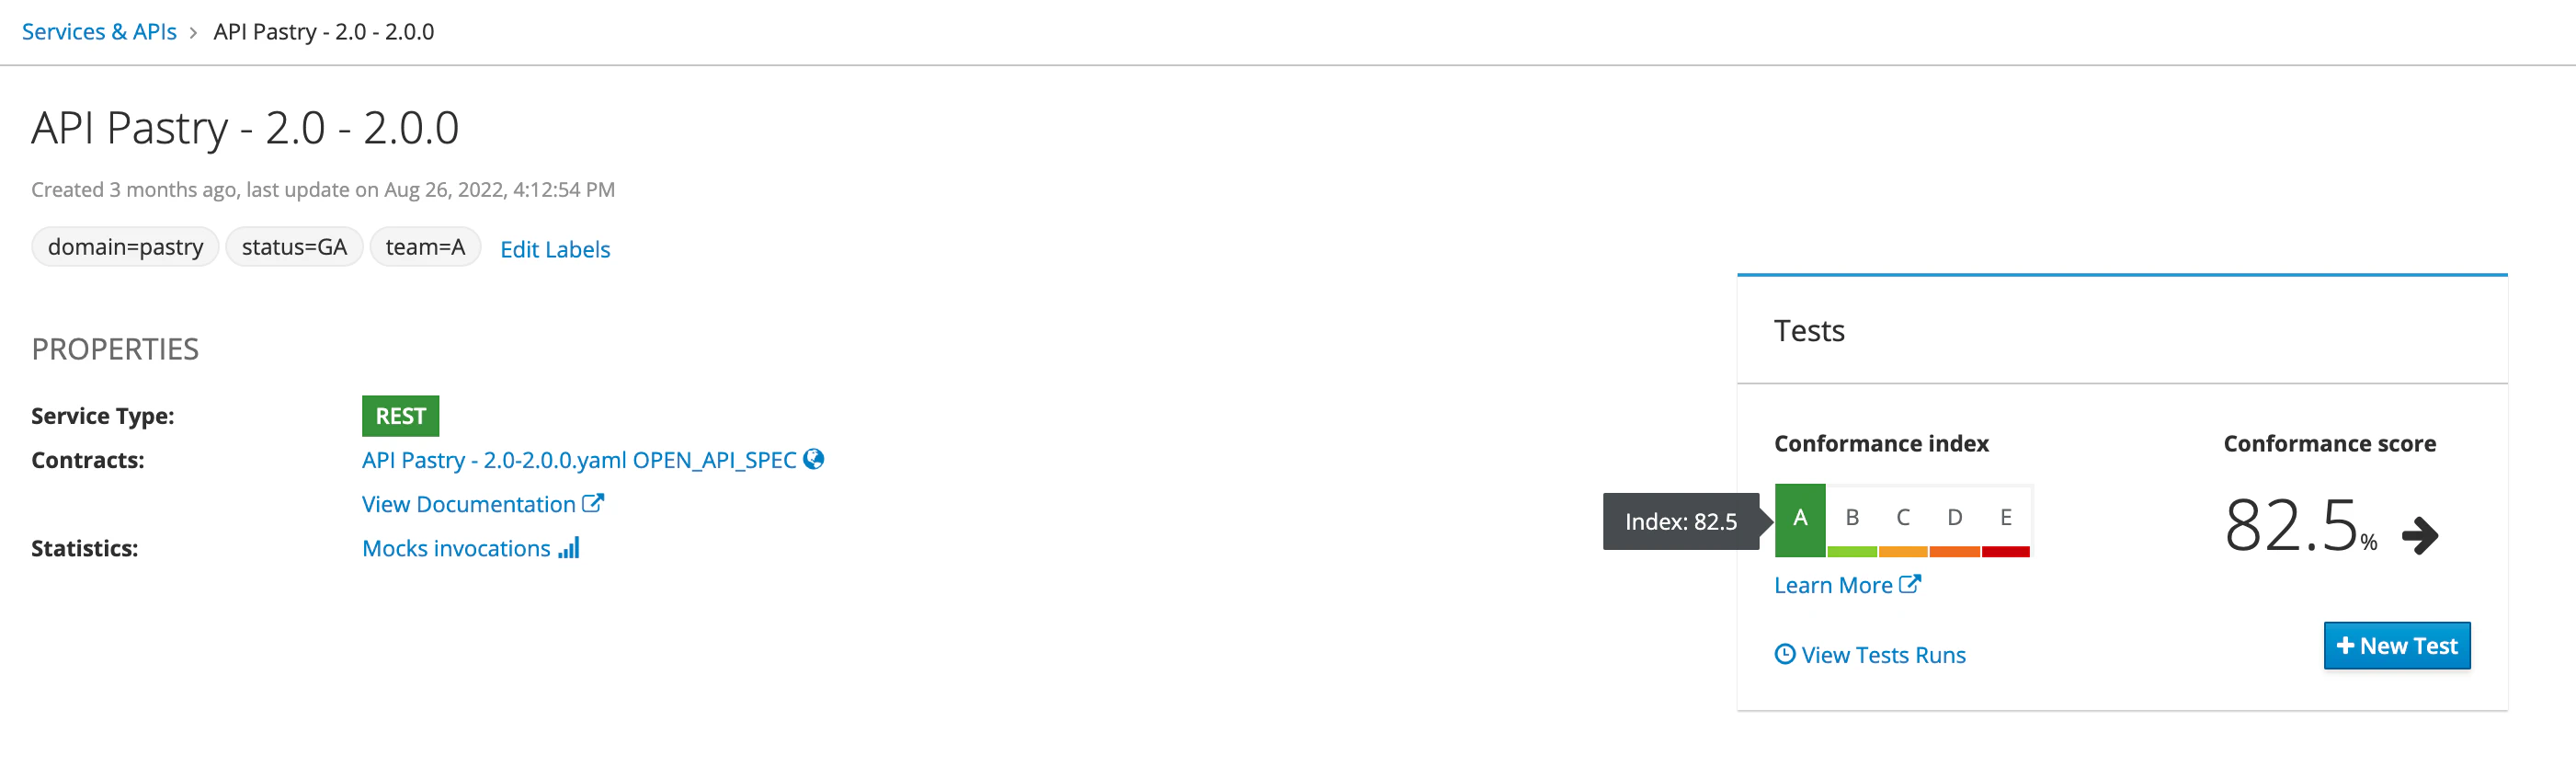Click the plus icon on New Test button
Viewport: 2576px width, 778px height.
pos(2345,646)
